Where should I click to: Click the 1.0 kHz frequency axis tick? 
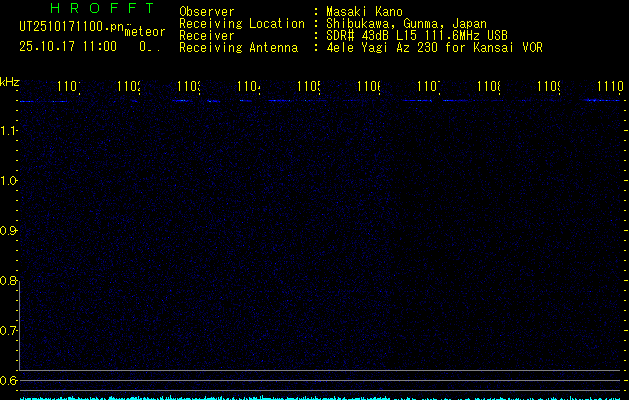tap(9, 181)
